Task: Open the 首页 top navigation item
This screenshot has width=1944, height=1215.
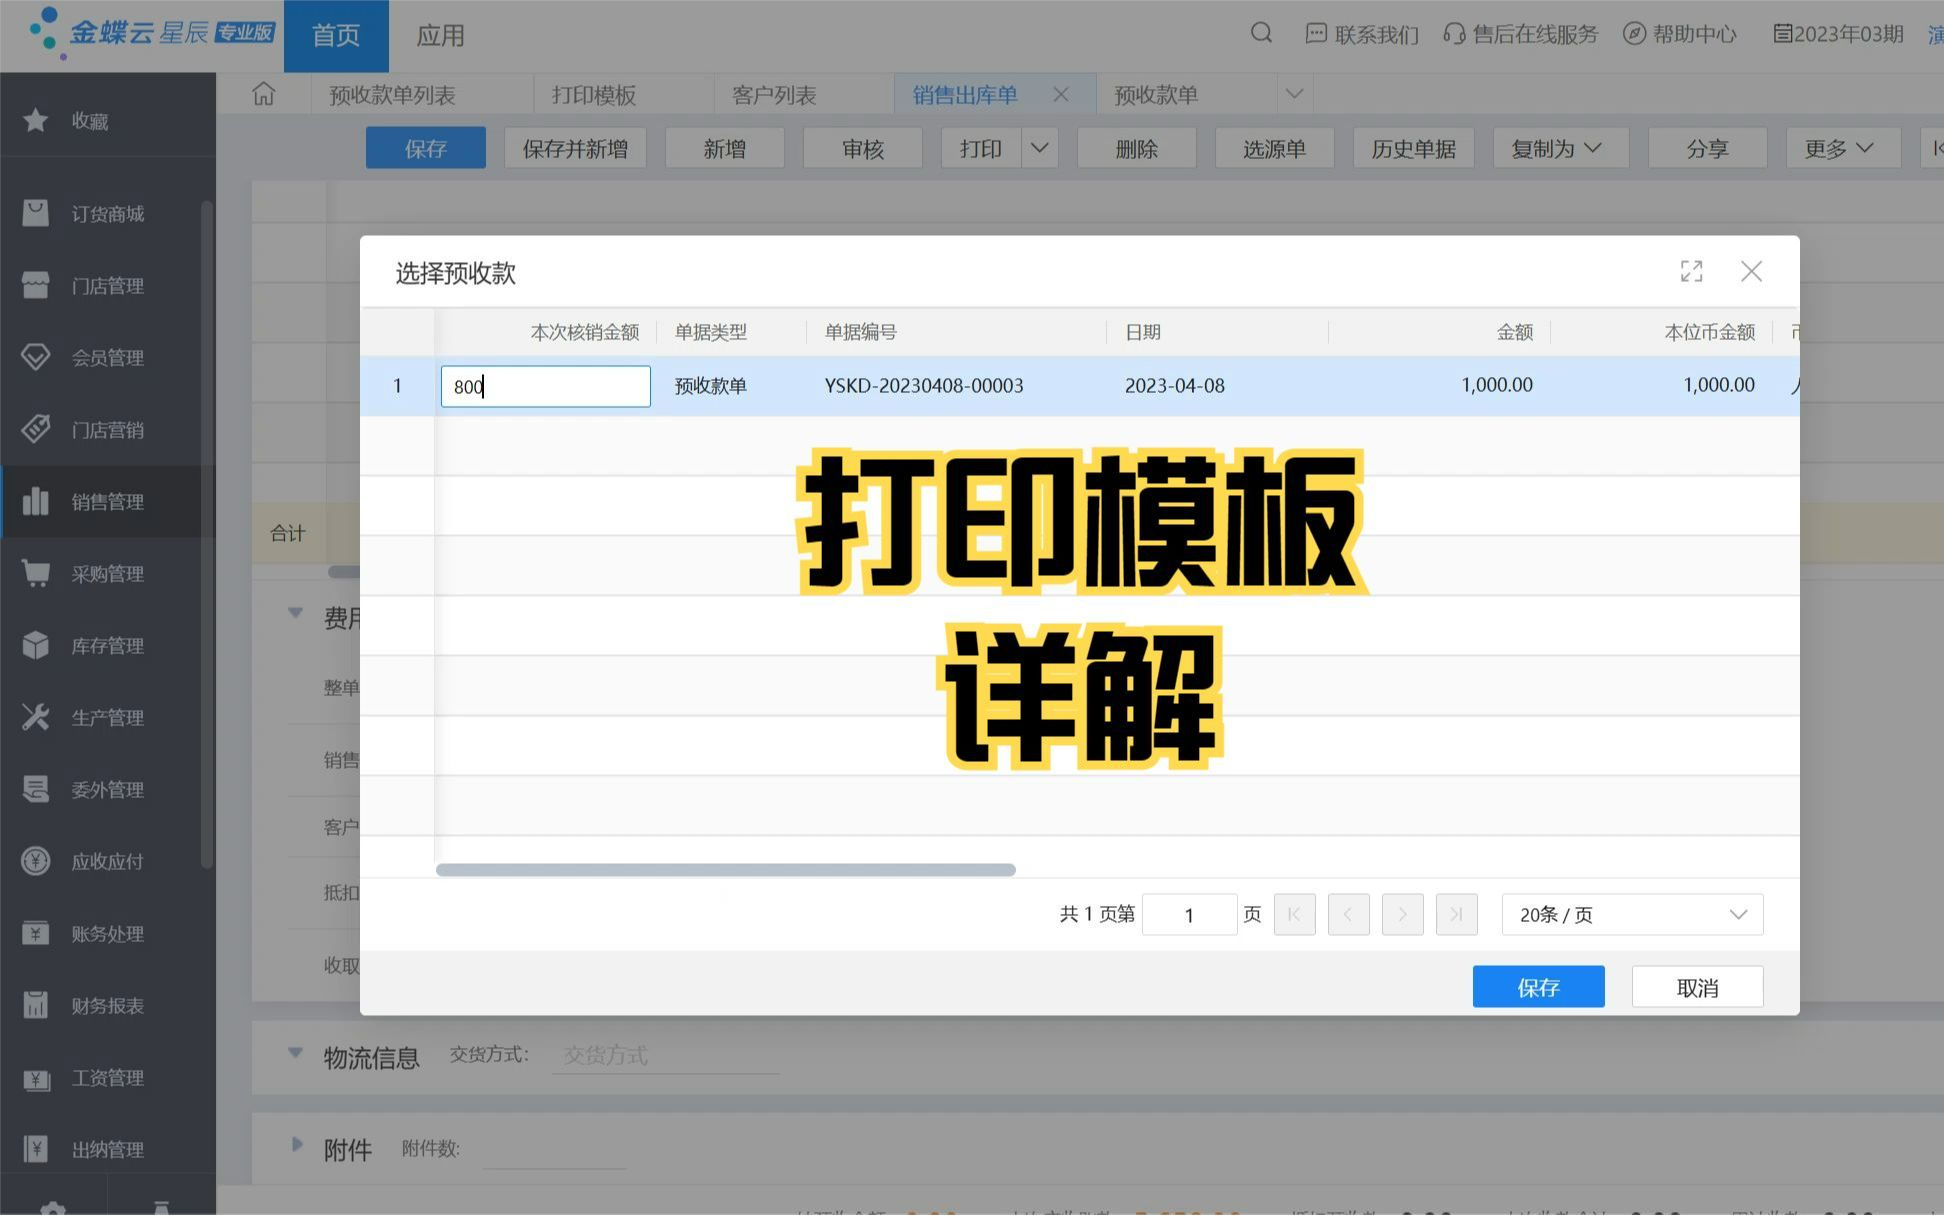Action: (336, 36)
